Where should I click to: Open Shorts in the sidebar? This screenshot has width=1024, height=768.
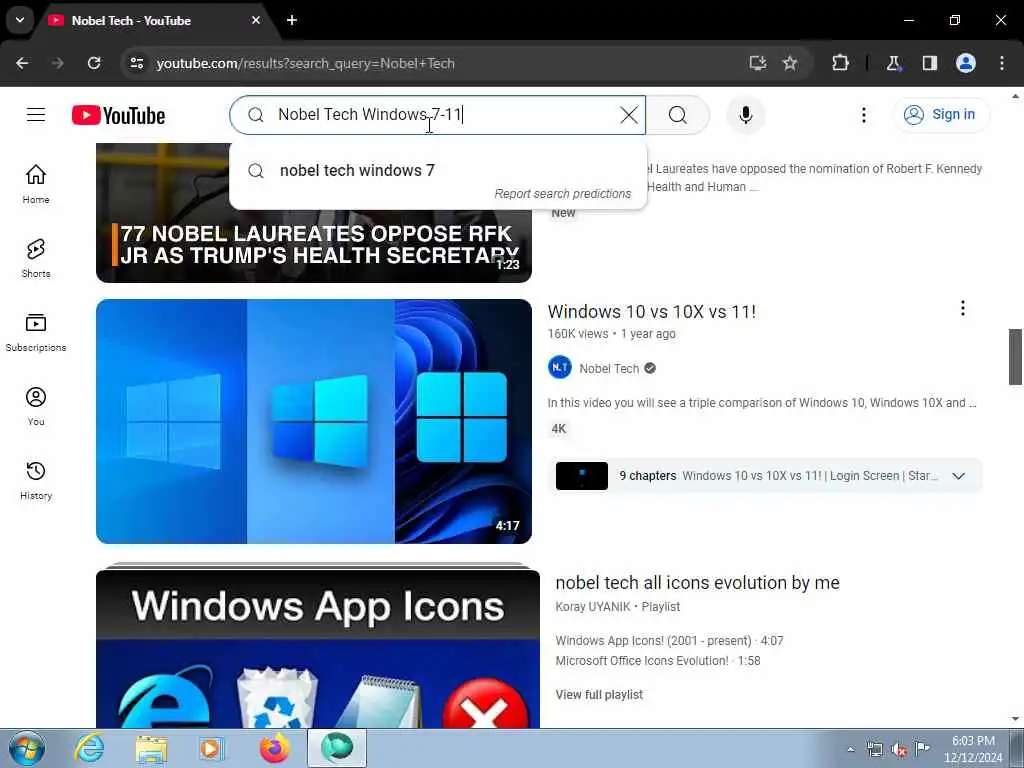tap(36, 258)
